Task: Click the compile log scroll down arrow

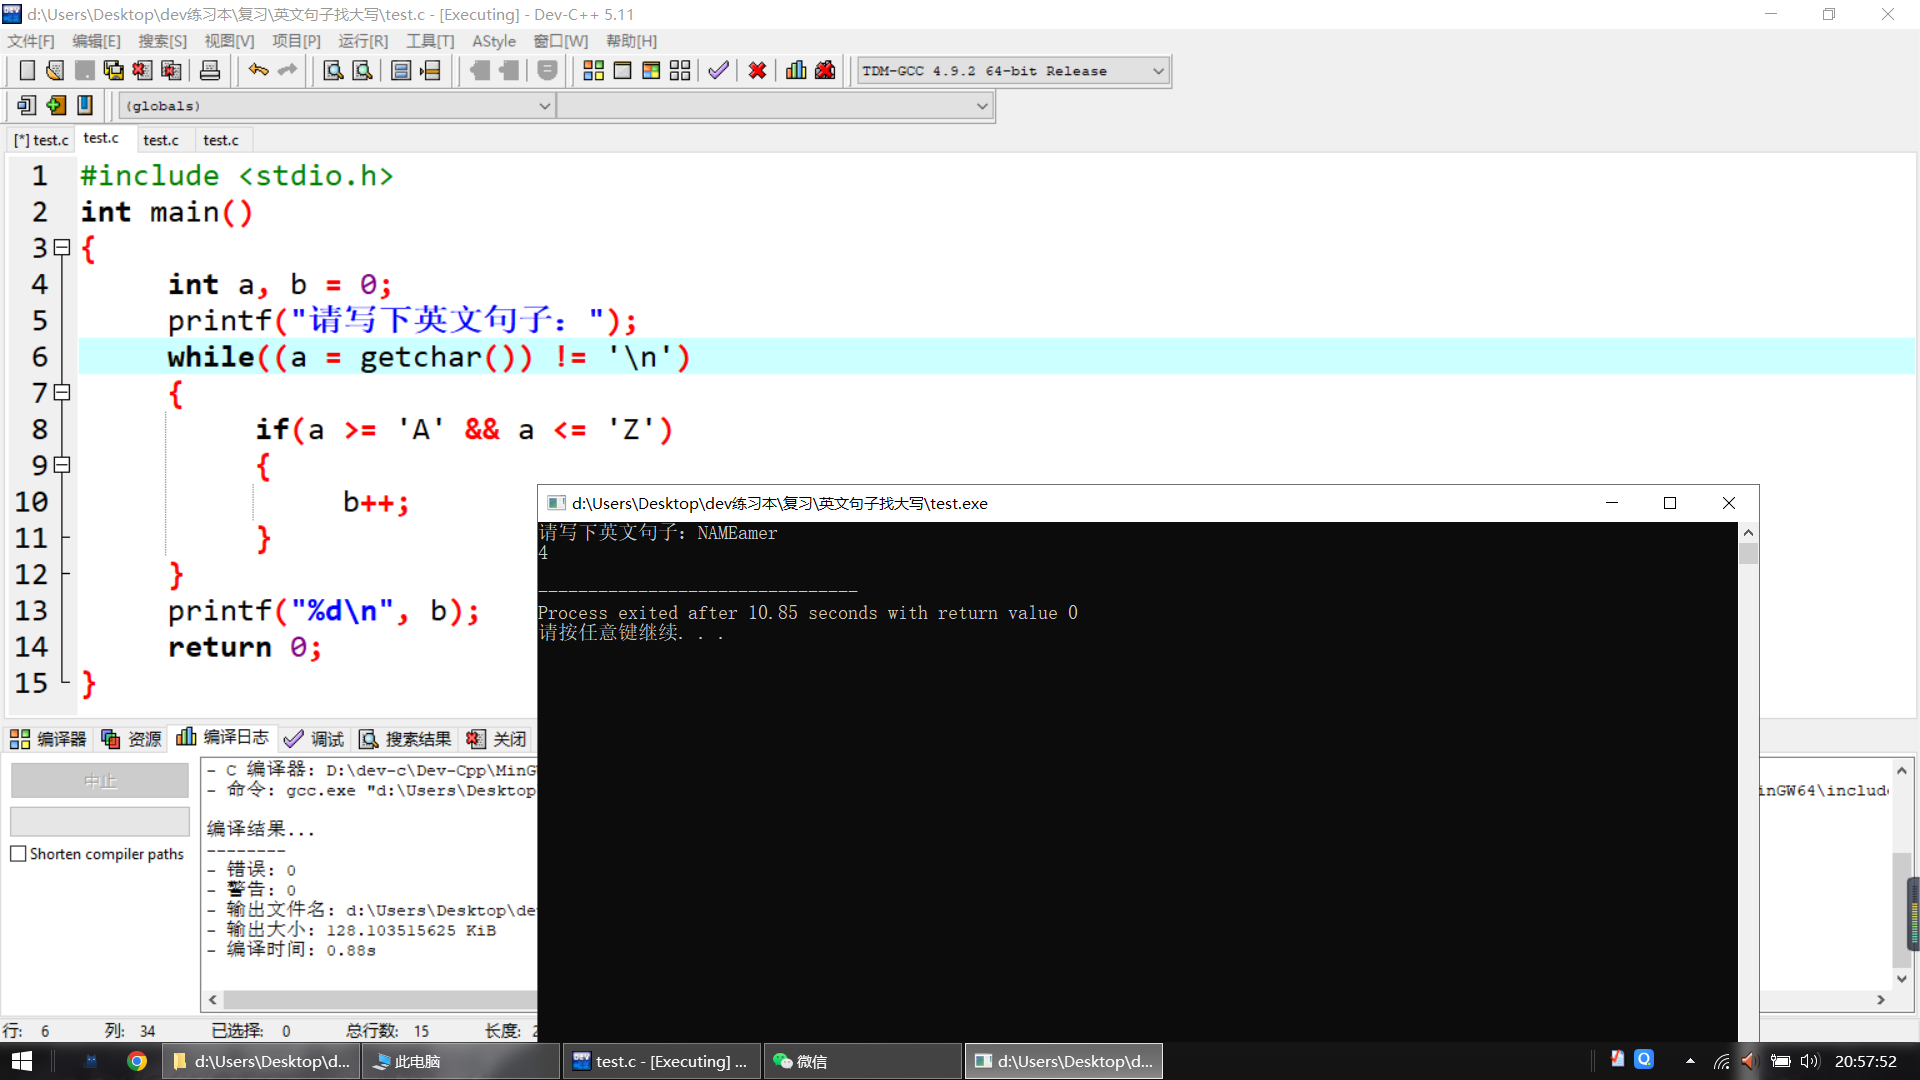Action: 1902,979
